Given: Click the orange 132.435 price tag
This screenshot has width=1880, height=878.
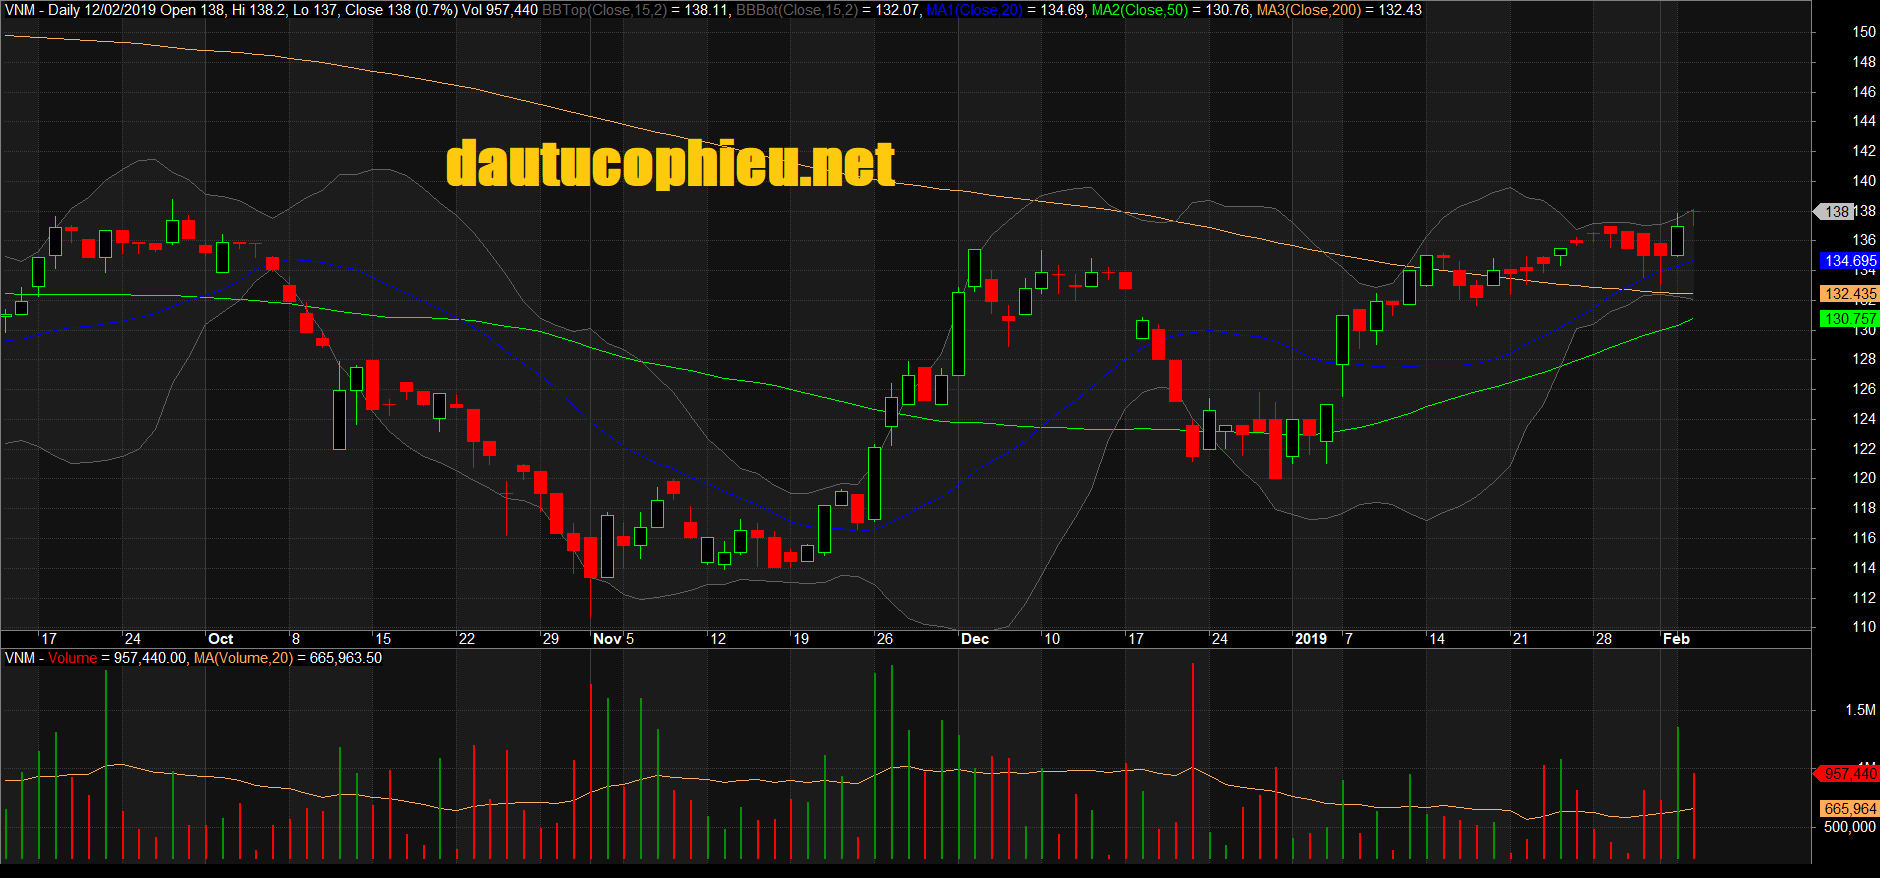Looking at the screenshot, I should 1850,294.
